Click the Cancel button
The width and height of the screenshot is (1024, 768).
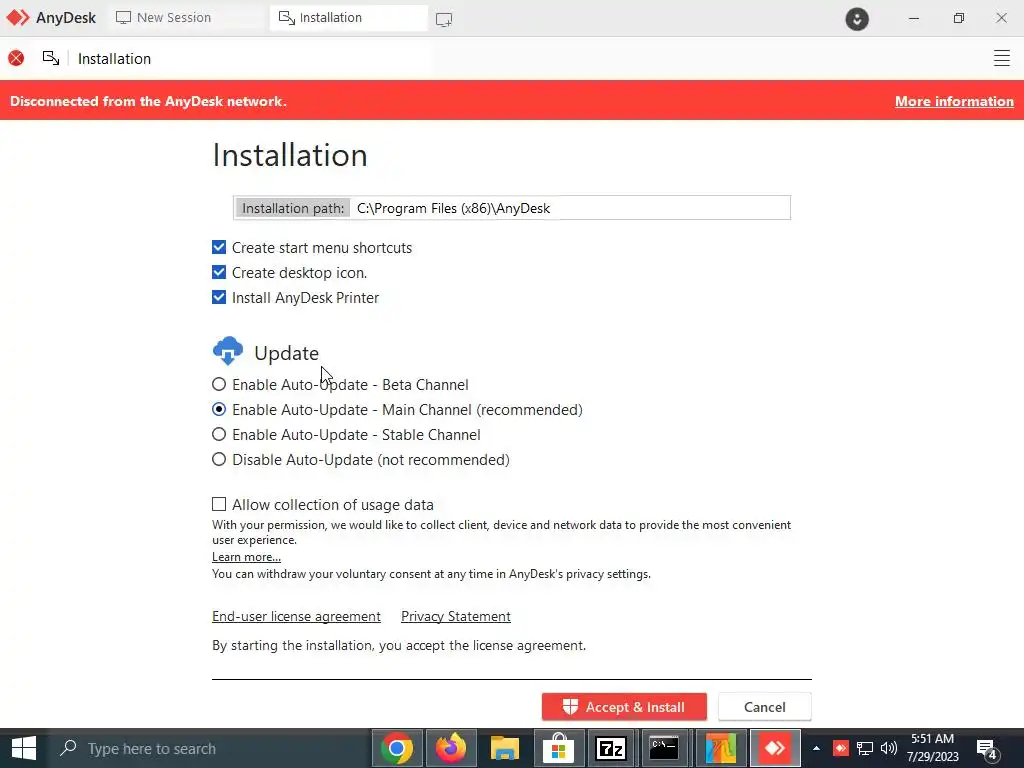765,707
